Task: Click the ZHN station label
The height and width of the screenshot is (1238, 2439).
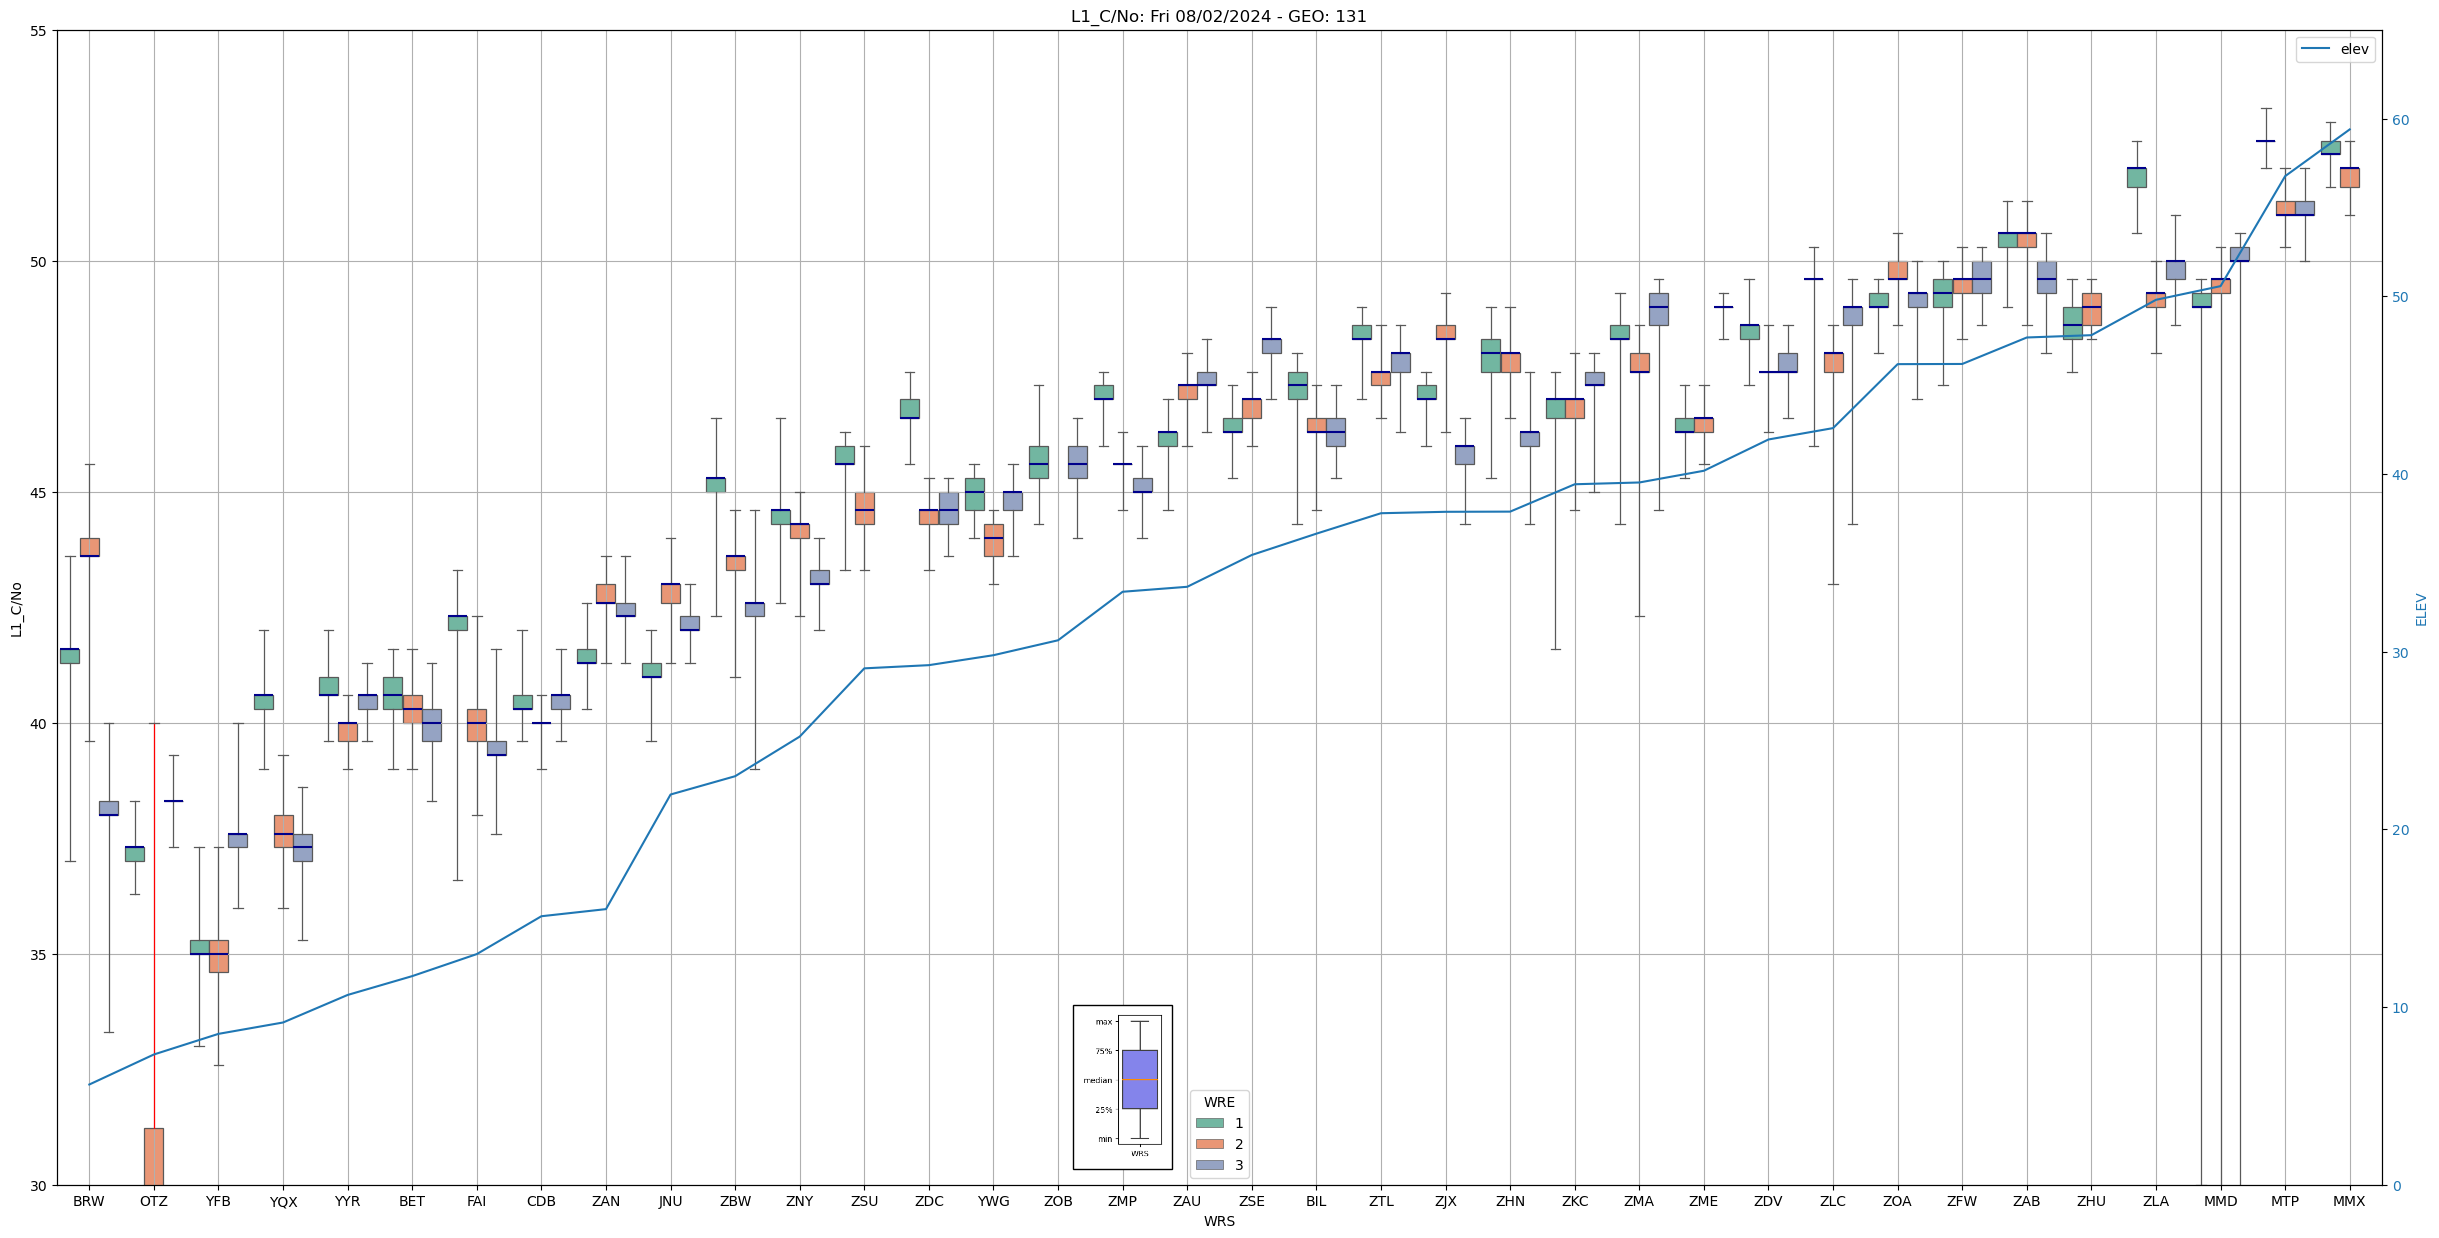Action: (x=1510, y=1201)
